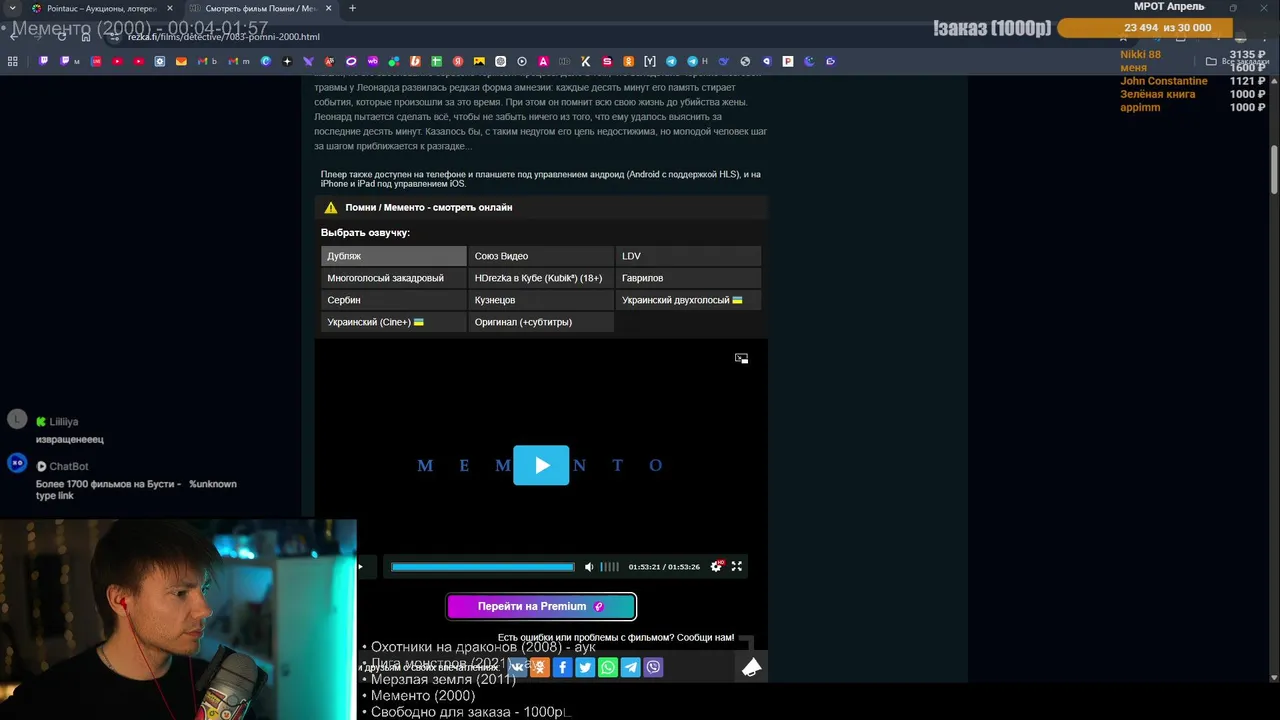This screenshot has height=720, width=1280.
Task: Adjust the player volume level bars
Action: tap(609, 567)
